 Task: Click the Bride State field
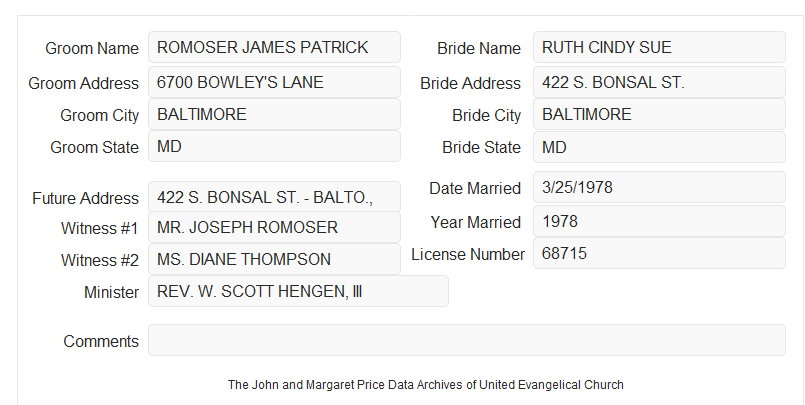click(x=659, y=147)
